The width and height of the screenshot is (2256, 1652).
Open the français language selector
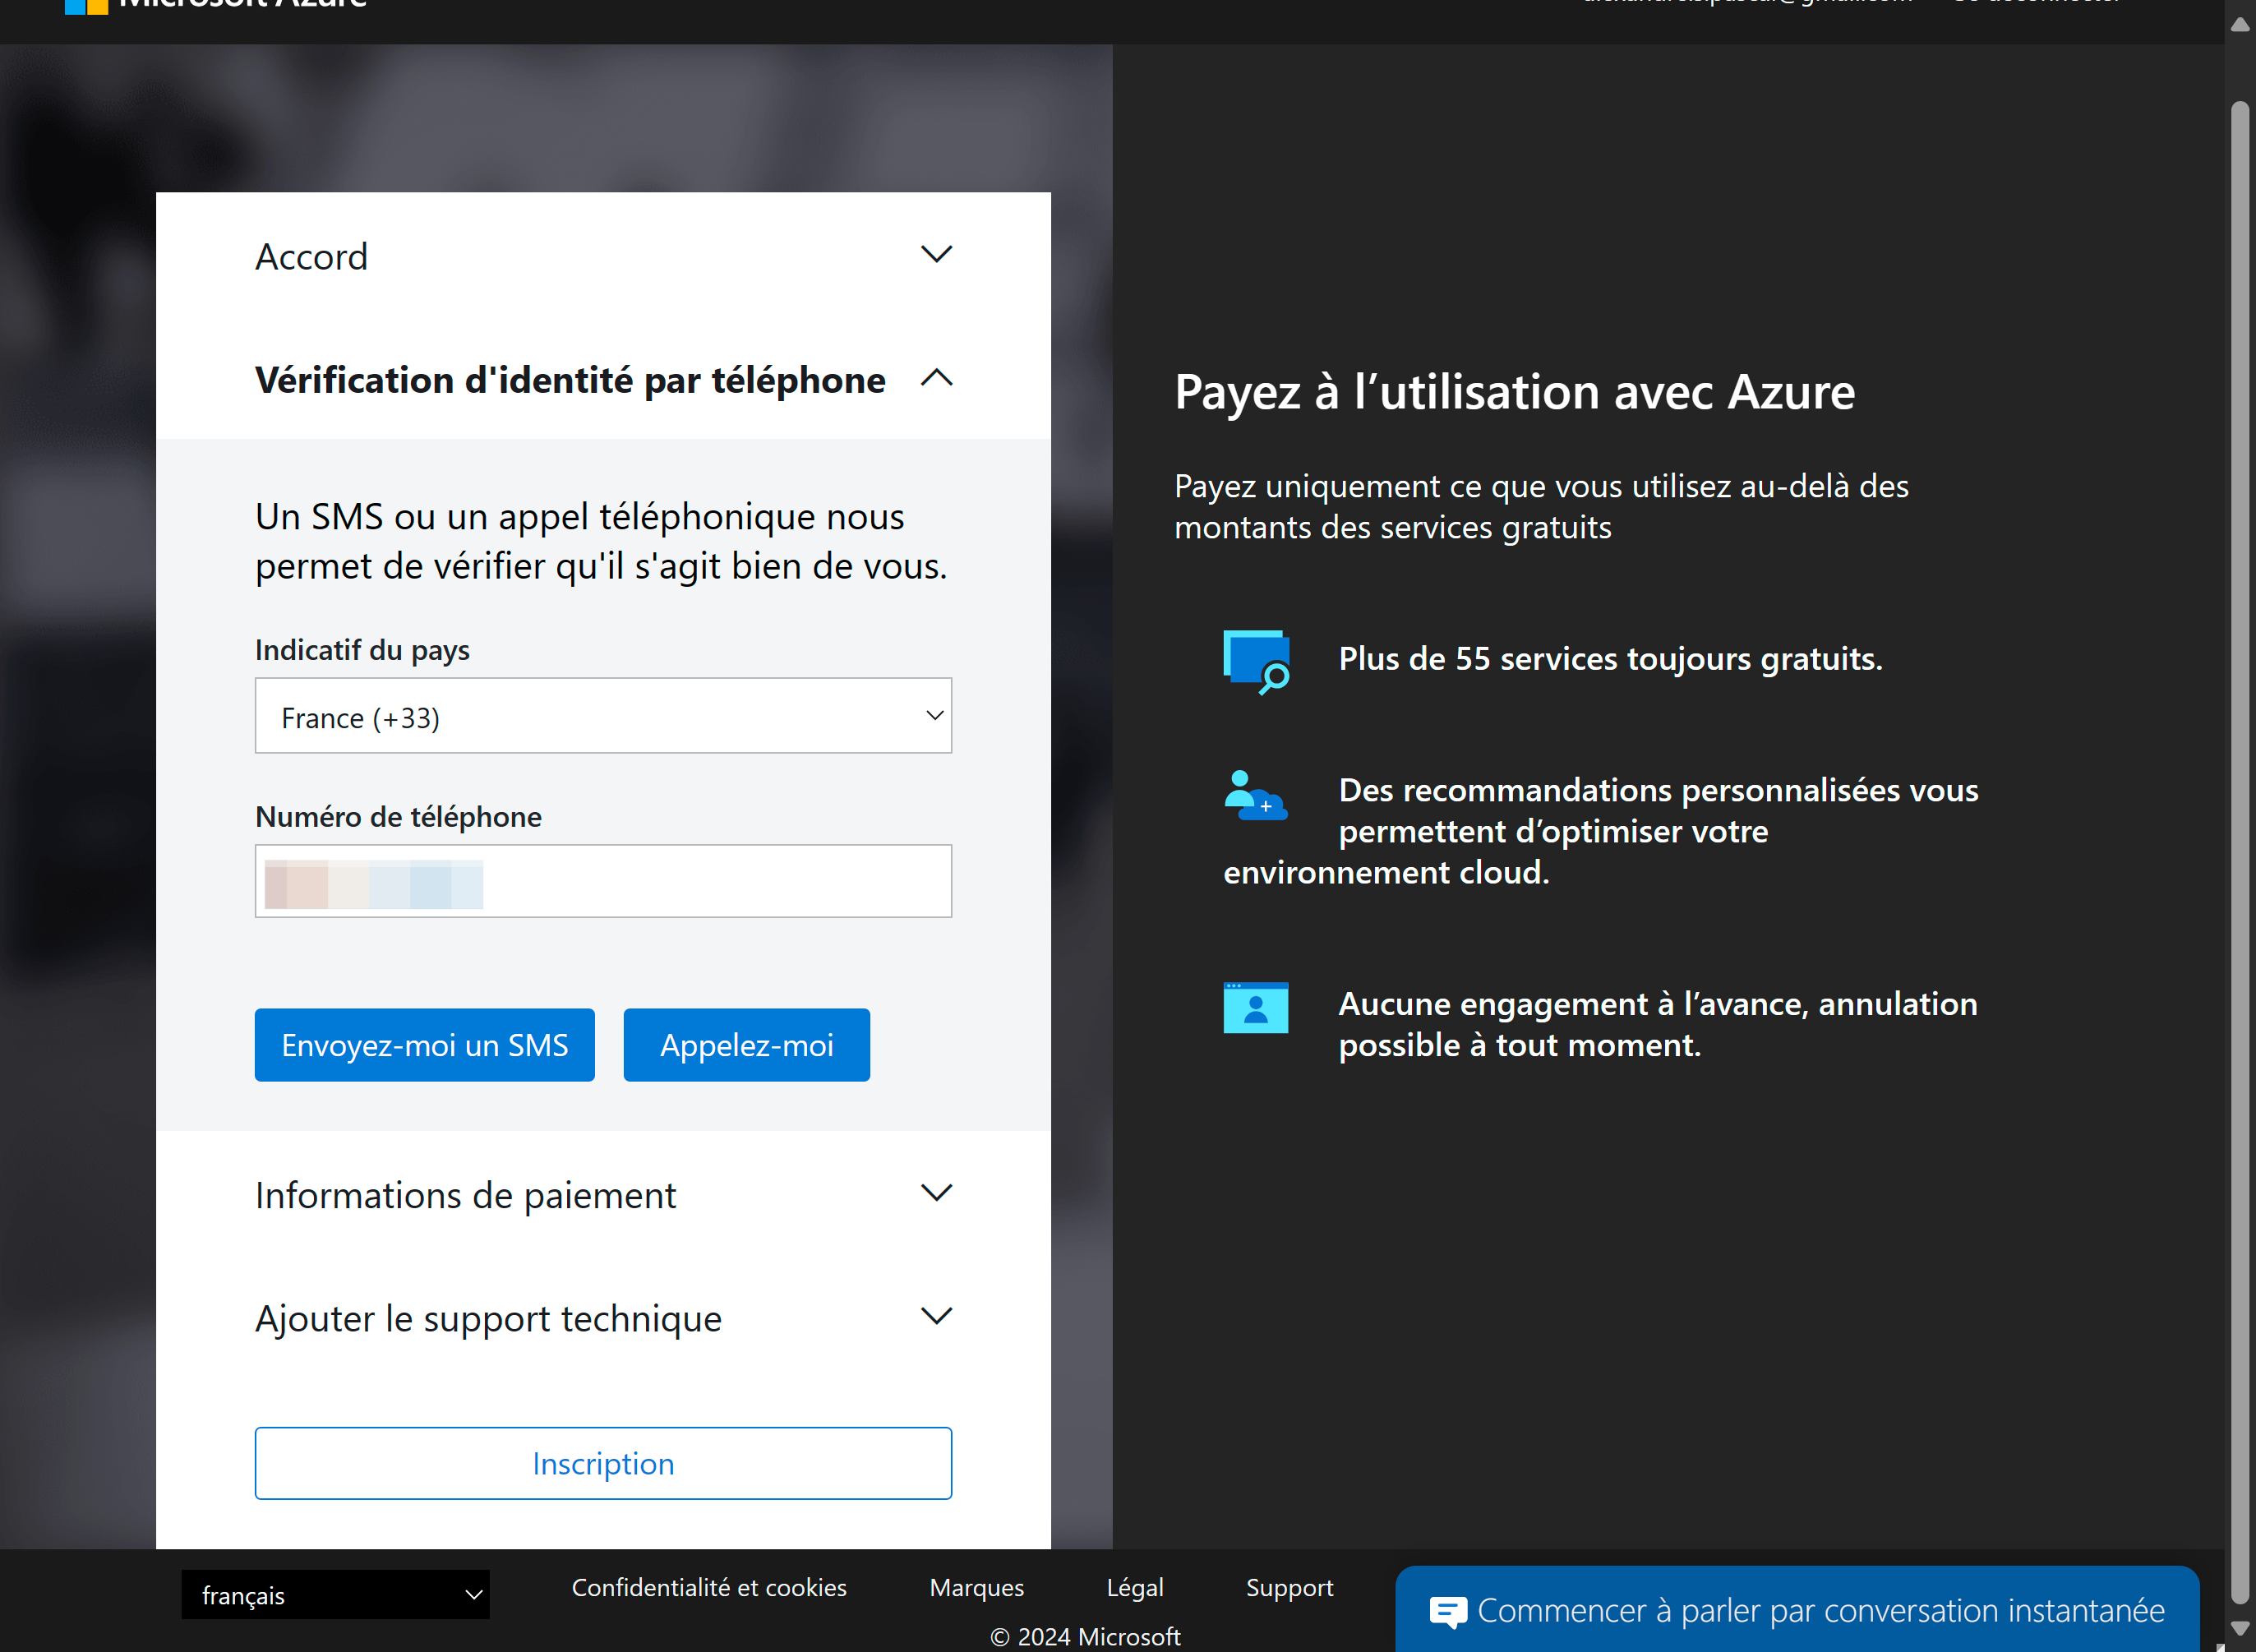coord(335,1595)
